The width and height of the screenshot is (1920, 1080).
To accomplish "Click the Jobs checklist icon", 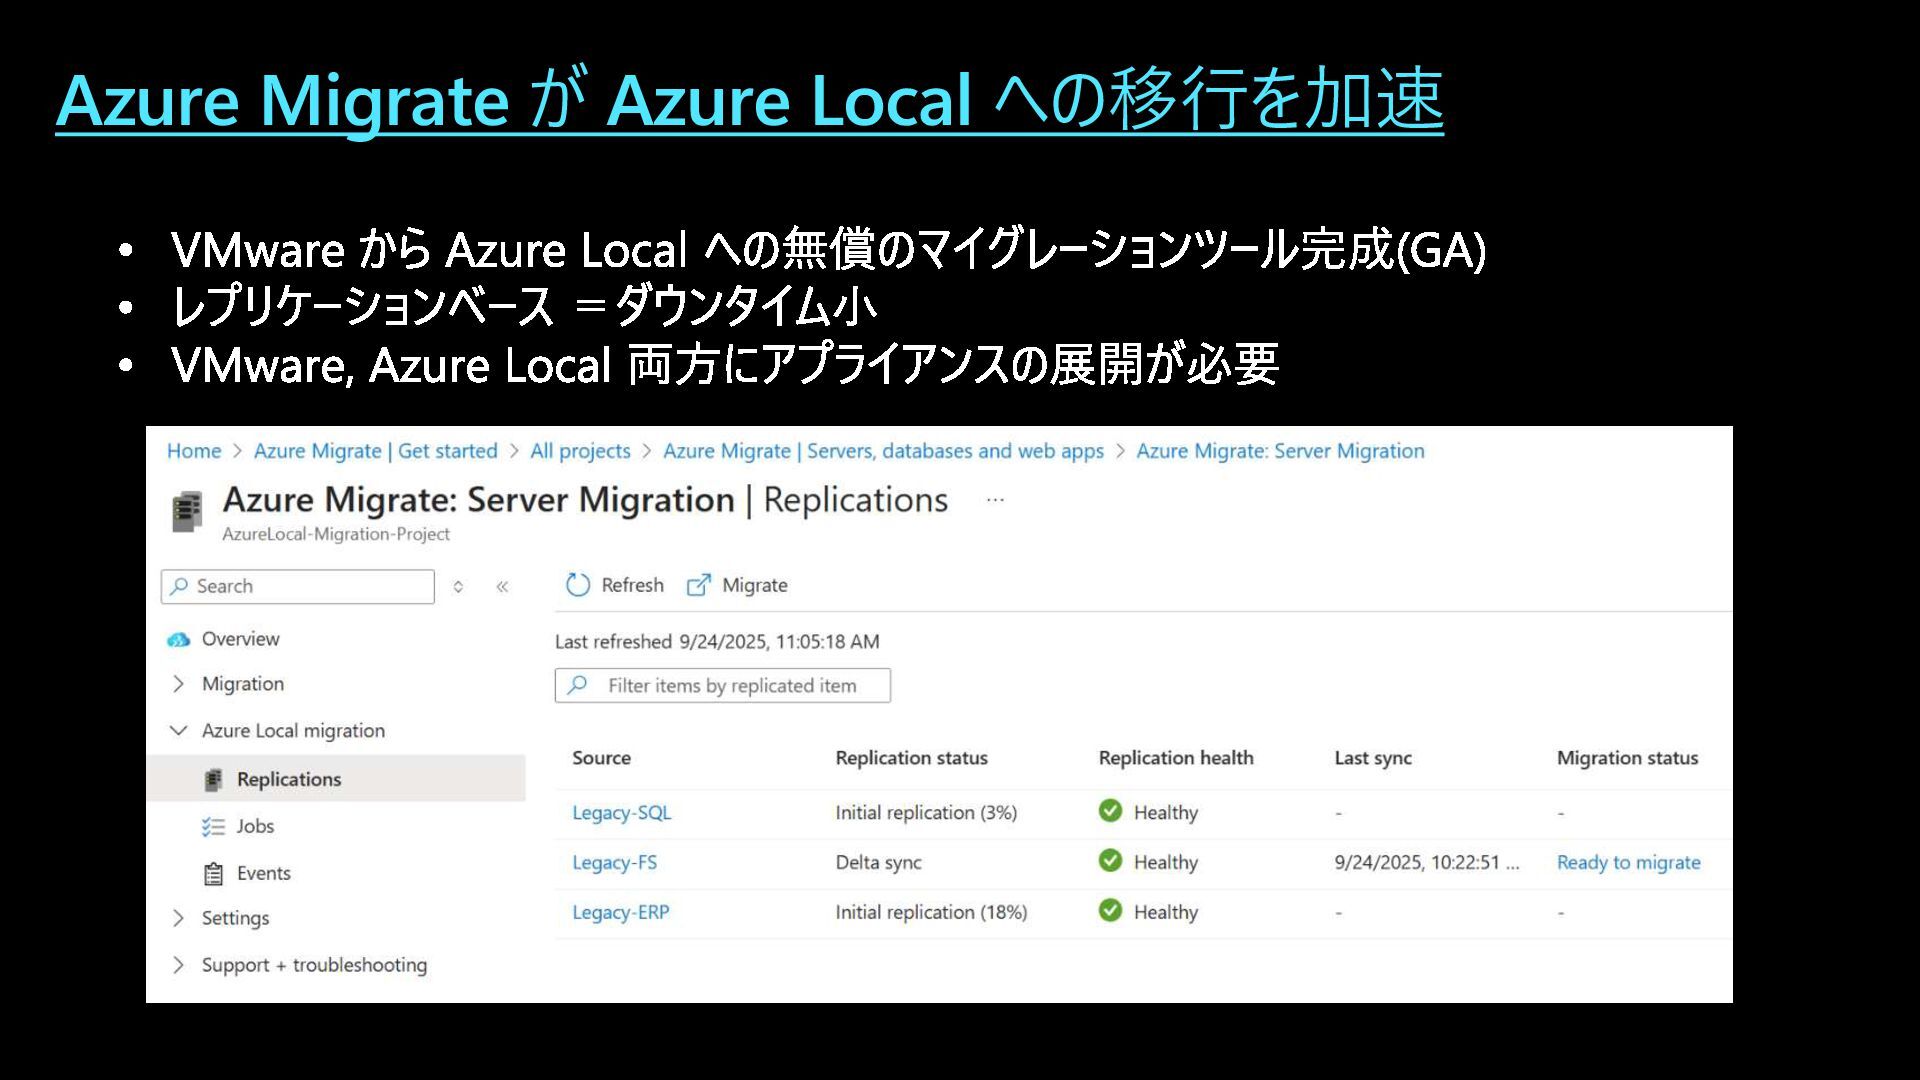I will [x=213, y=827].
